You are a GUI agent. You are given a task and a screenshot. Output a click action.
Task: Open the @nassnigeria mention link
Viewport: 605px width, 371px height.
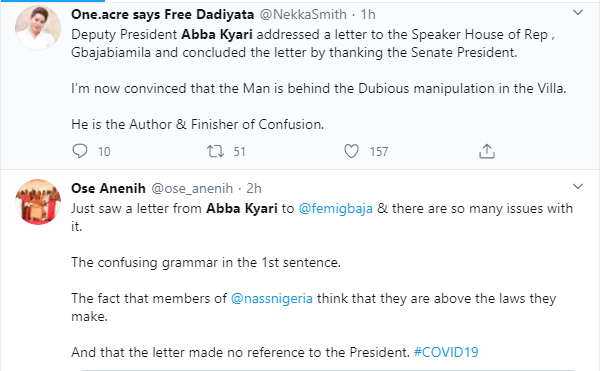pyautogui.click(x=272, y=298)
